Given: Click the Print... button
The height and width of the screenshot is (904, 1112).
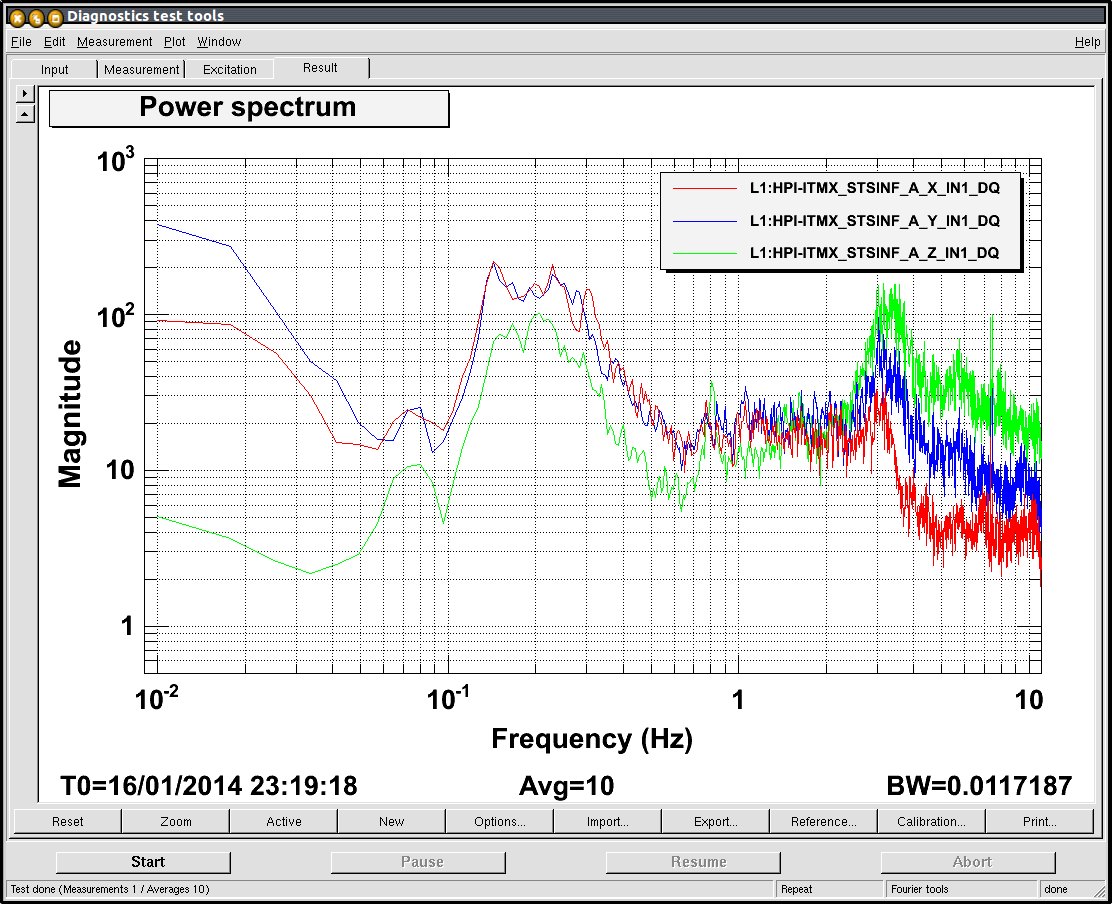Looking at the screenshot, I should tap(1040, 821).
